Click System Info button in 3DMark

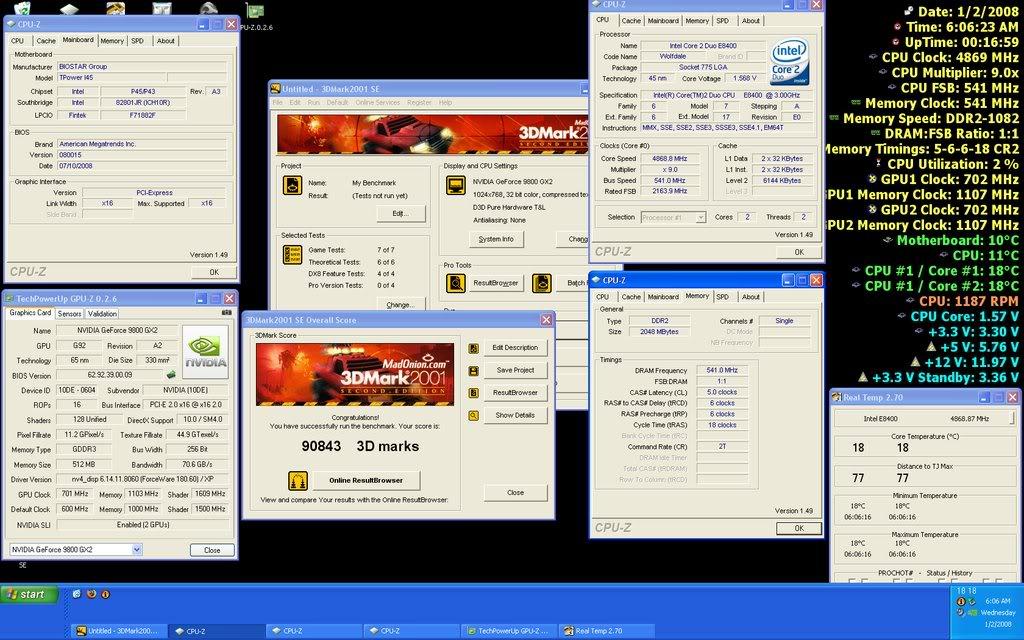click(x=496, y=239)
